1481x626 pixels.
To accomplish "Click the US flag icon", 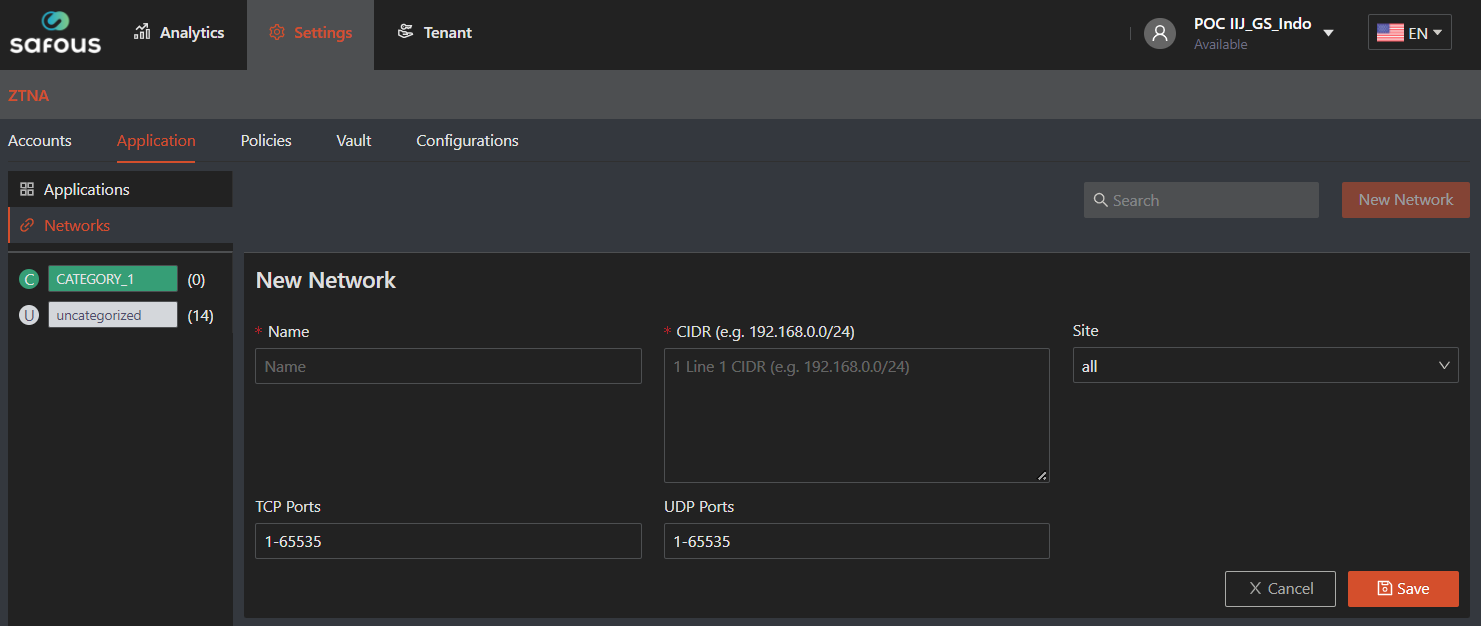I will point(1389,33).
